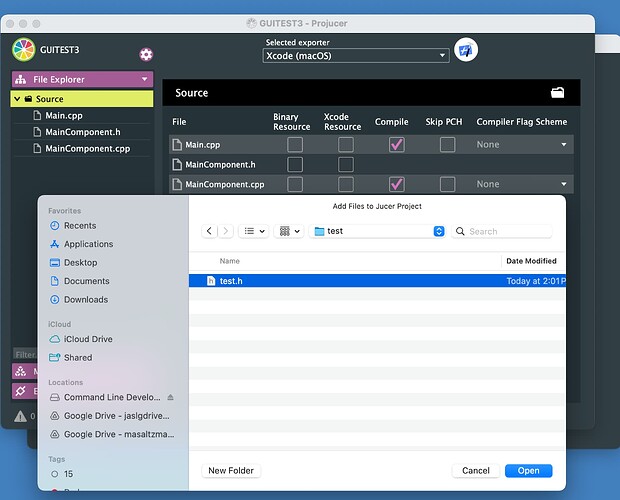Click Main.cpp file icon in the tree

pyautogui.click(x=37, y=115)
